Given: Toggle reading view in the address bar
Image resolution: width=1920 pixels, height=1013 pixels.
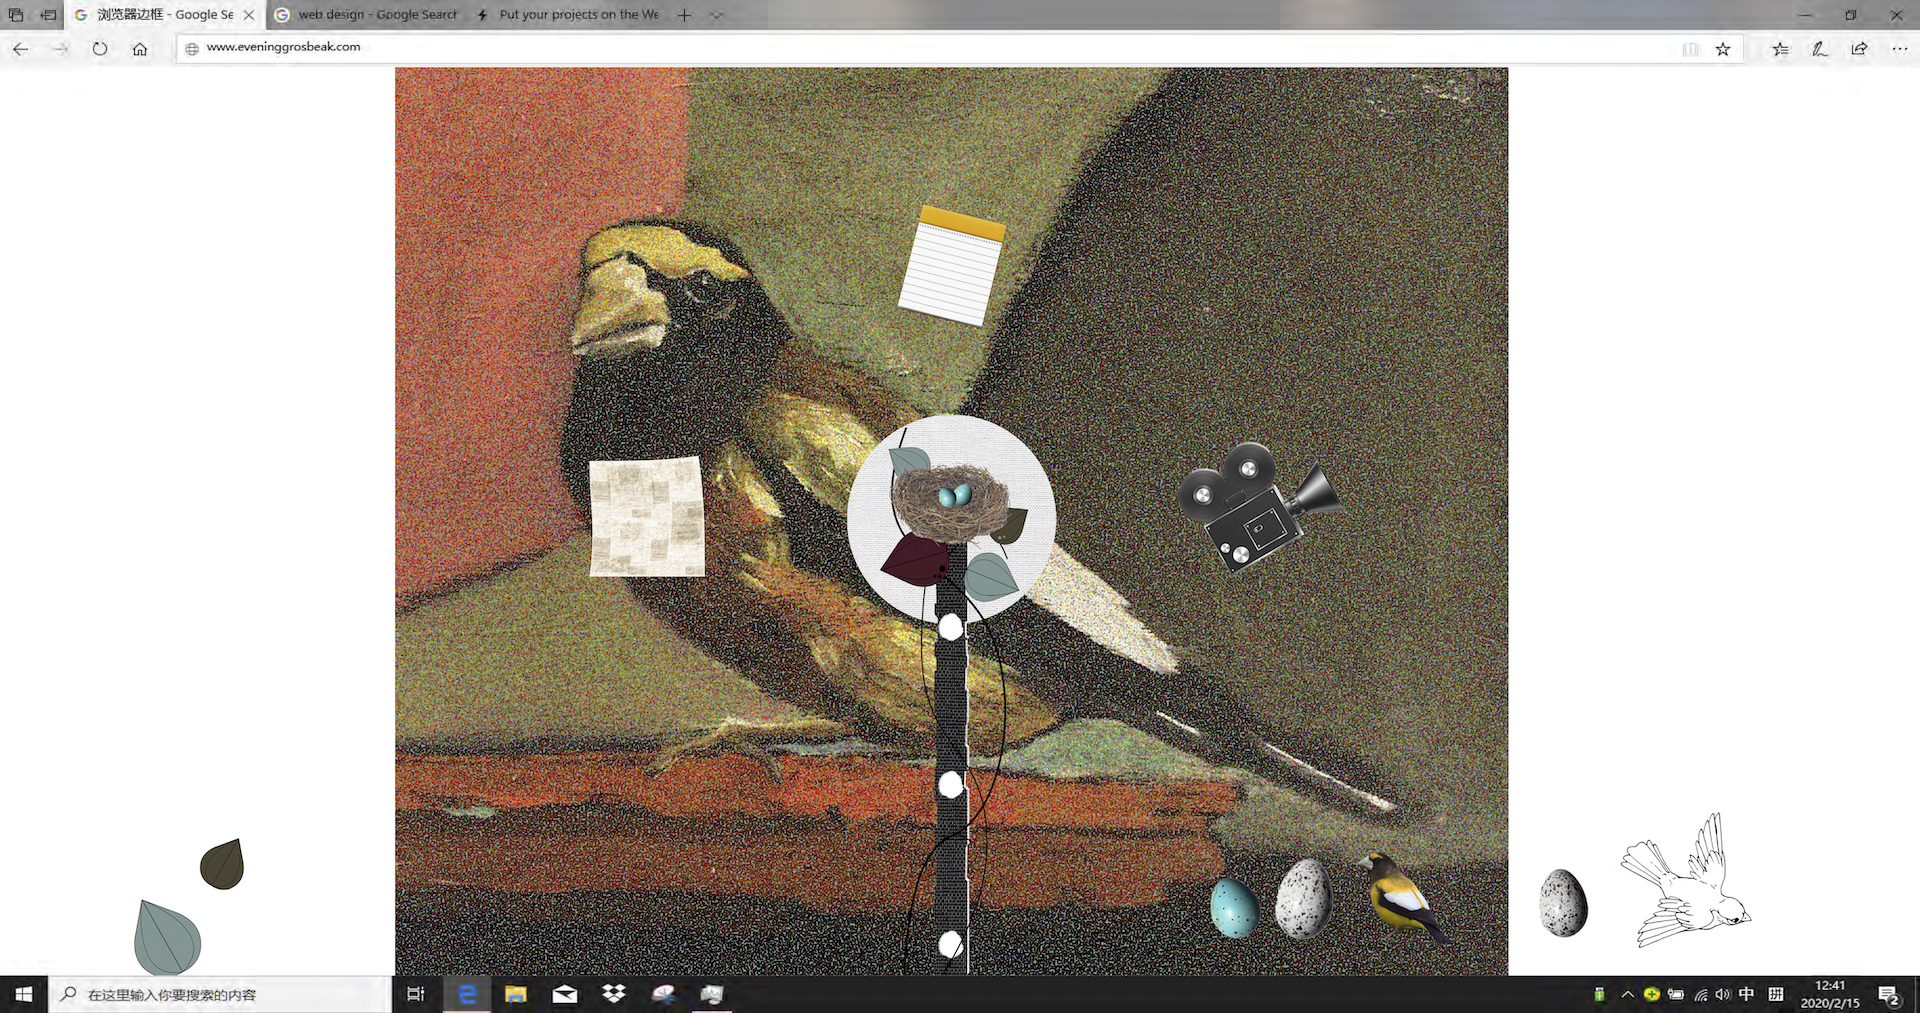Looking at the screenshot, I should click(1690, 49).
